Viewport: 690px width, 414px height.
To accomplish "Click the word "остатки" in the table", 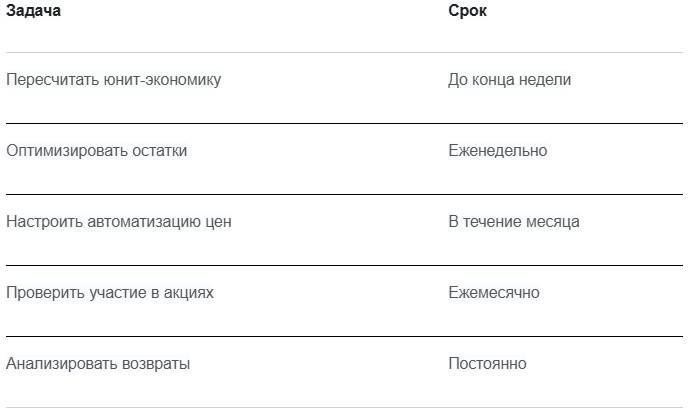I will click(160, 151).
